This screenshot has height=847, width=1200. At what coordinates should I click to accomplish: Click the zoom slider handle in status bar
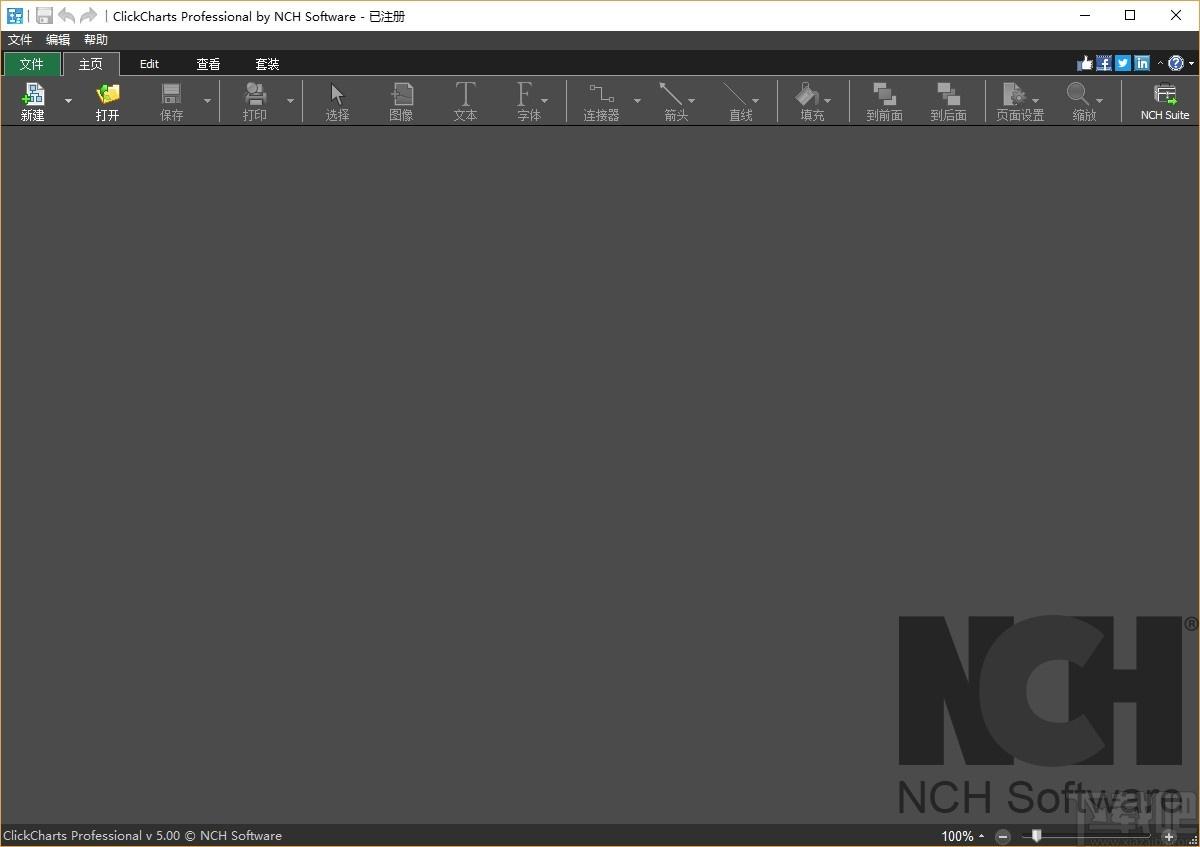(x=1037, y=836)
